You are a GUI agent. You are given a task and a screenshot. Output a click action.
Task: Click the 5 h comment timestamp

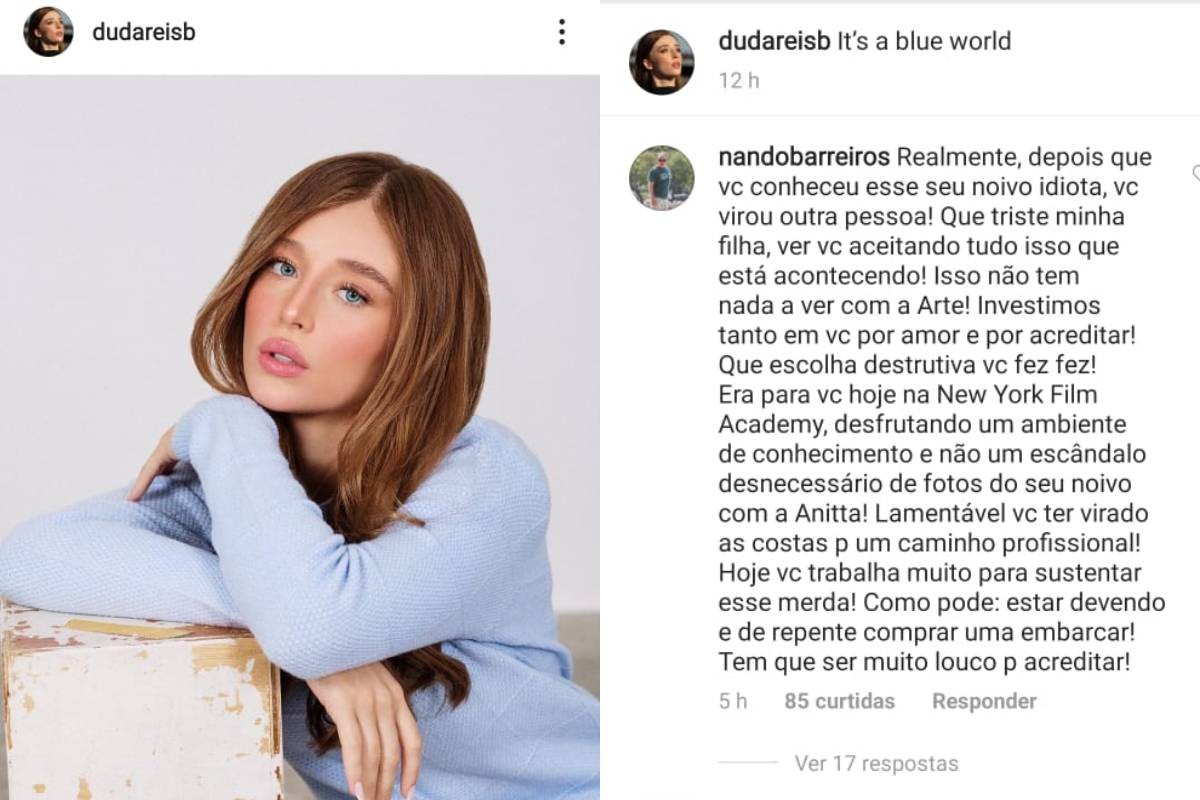[732, 701]
